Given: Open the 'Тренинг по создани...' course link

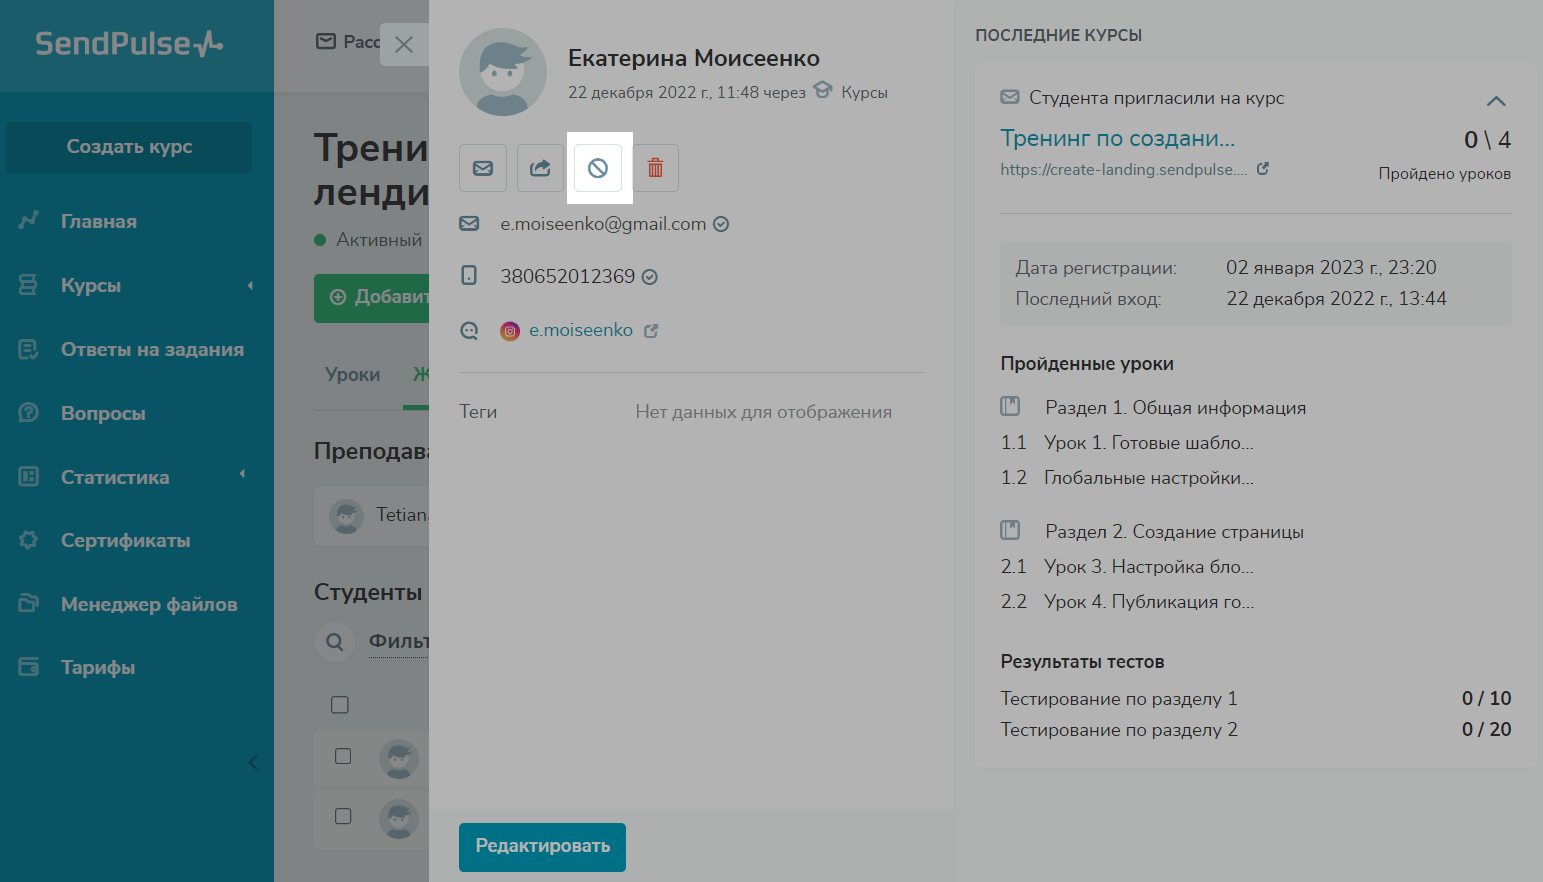Looking at the screenshot, I should pos(1118,138).
